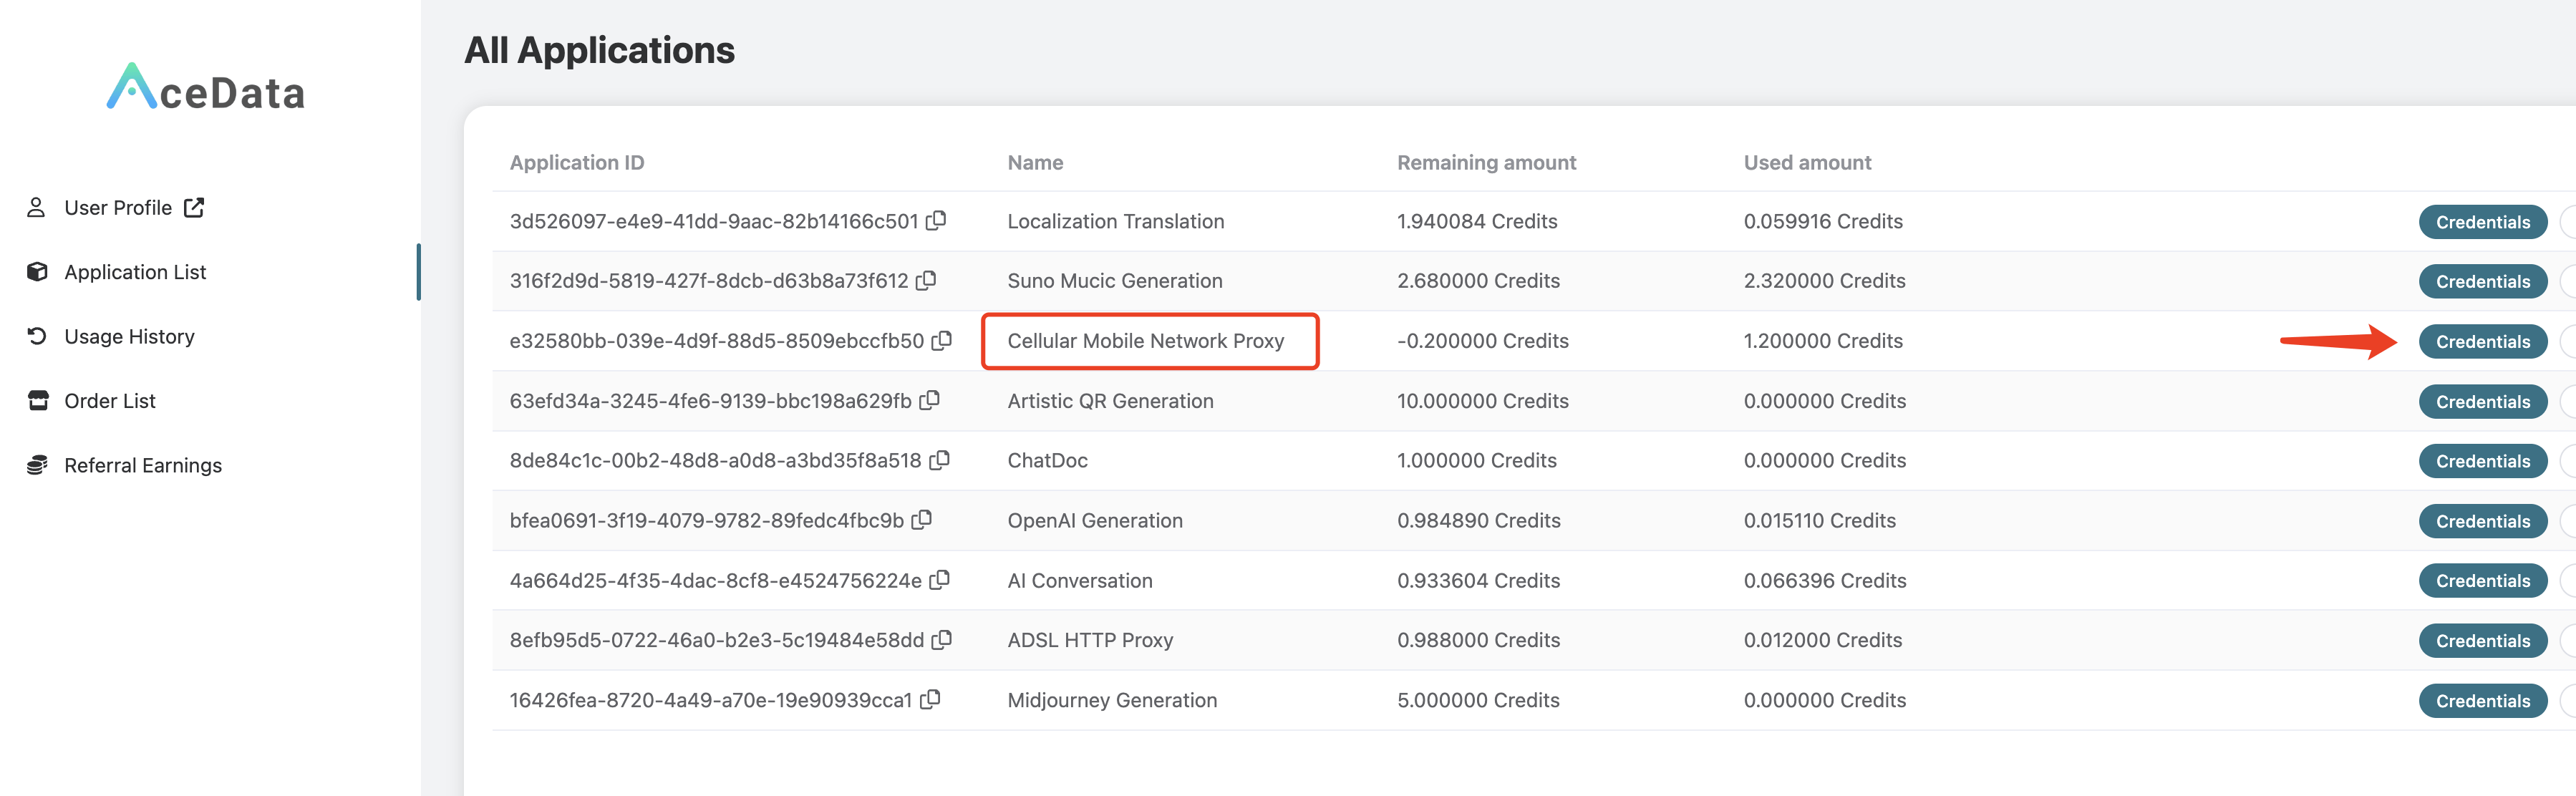Copy the Midjourney Generation application ID
This screenshot has height=796, width=2576.
pyautogui.click(x=930, y=700)
